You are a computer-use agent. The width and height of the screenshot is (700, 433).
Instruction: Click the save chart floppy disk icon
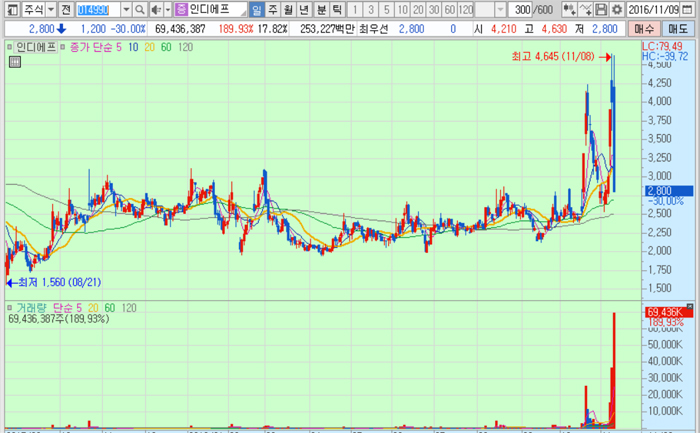pyautogui.click(x=602, y=9)
